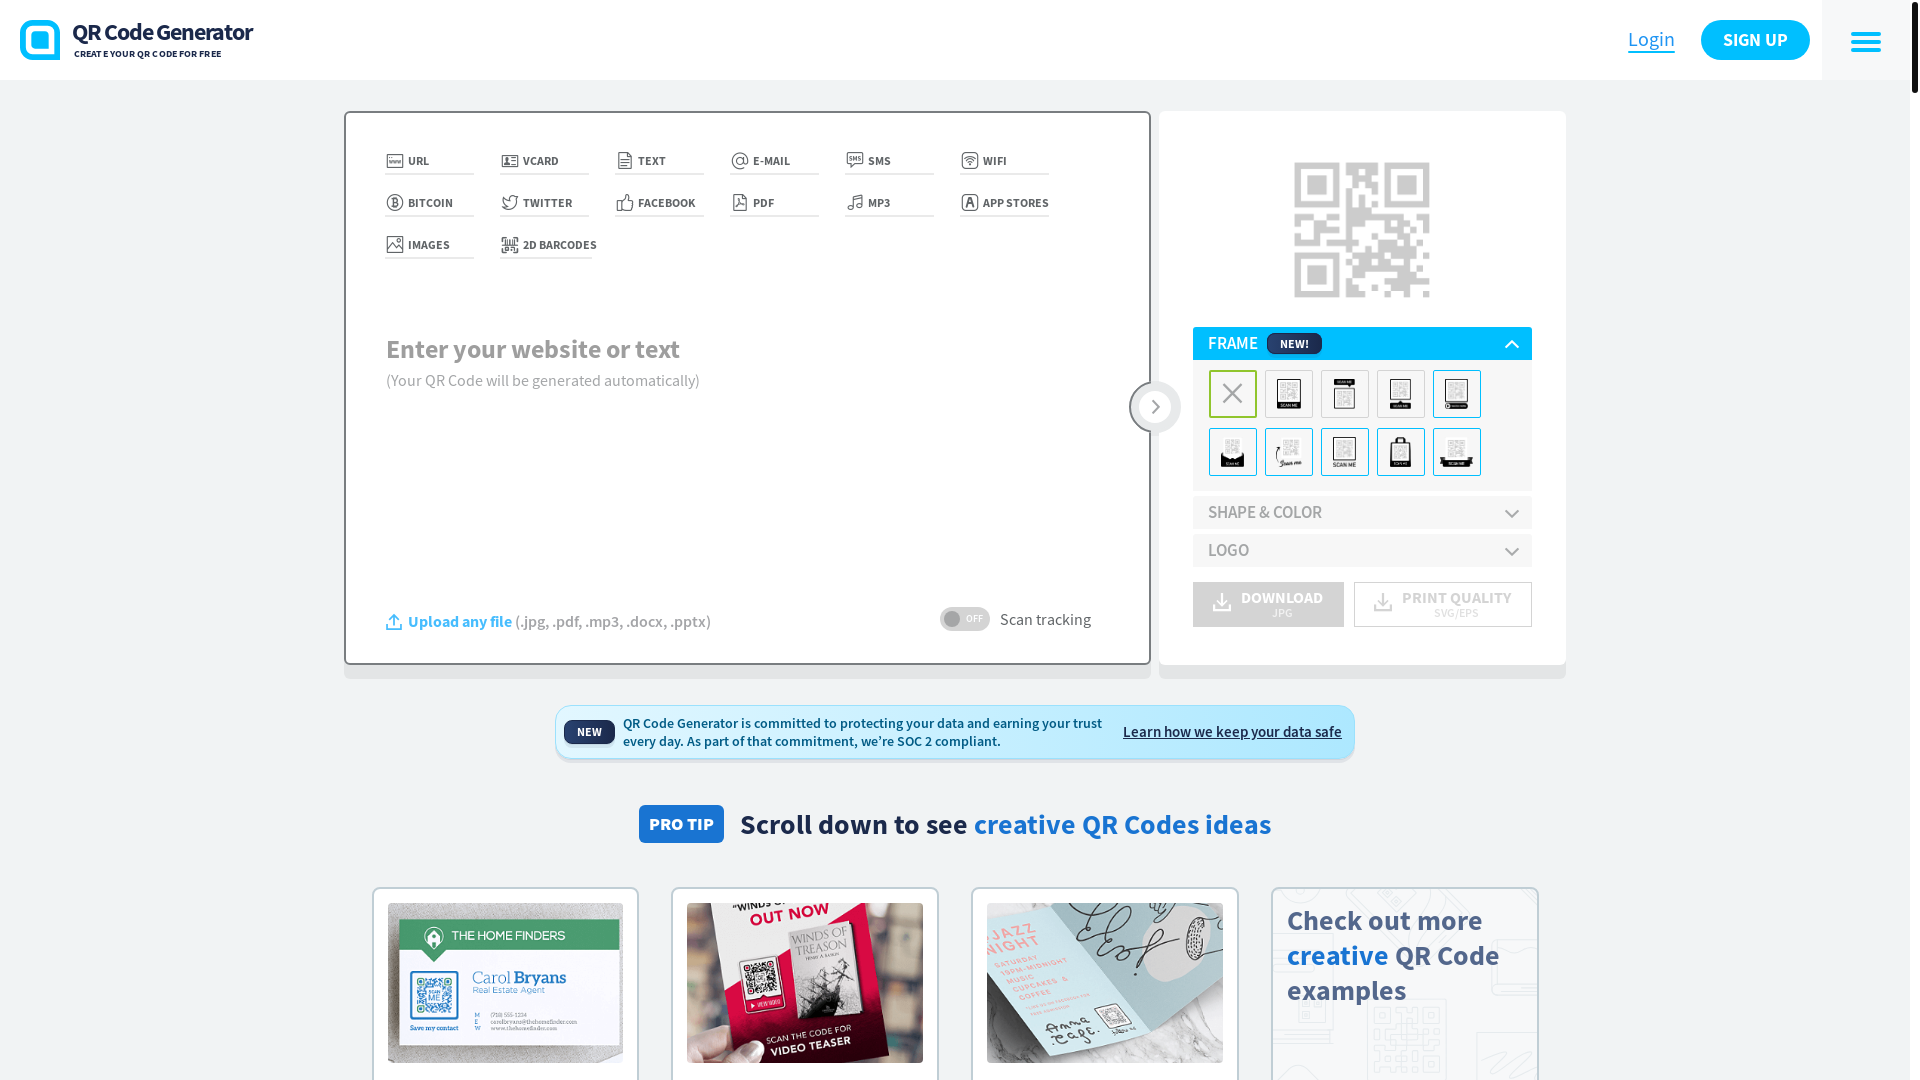The image size is (1920, 1080).
Task: Select the WIFI QR code type
Action: [1004, 161]
